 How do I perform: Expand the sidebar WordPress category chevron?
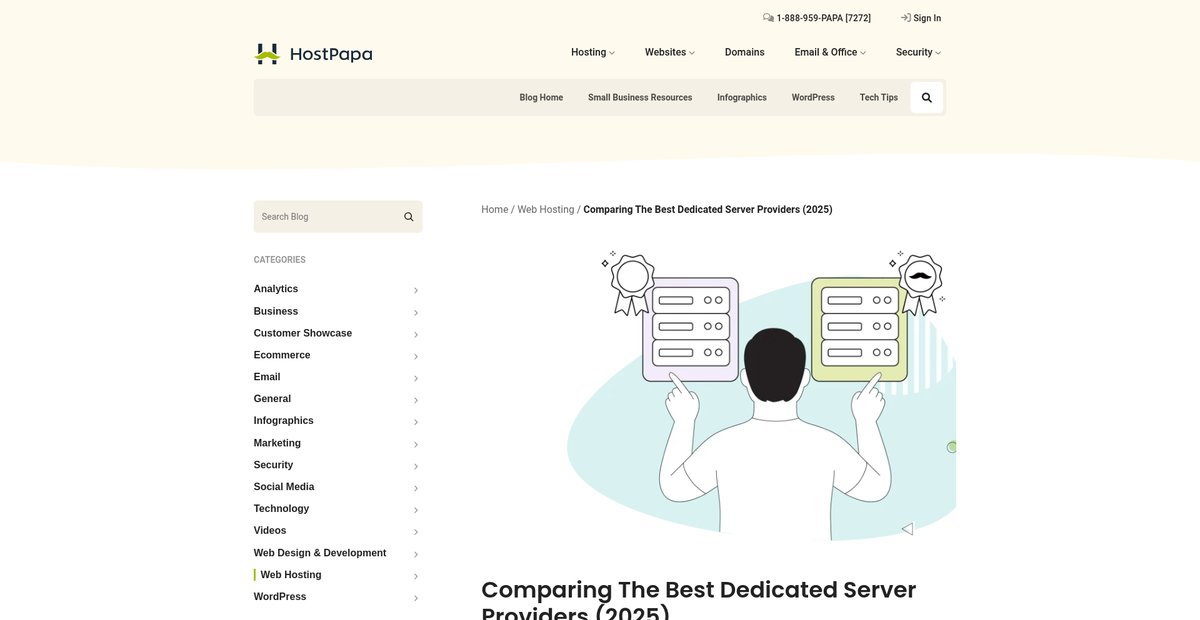[x=416, y=598]
